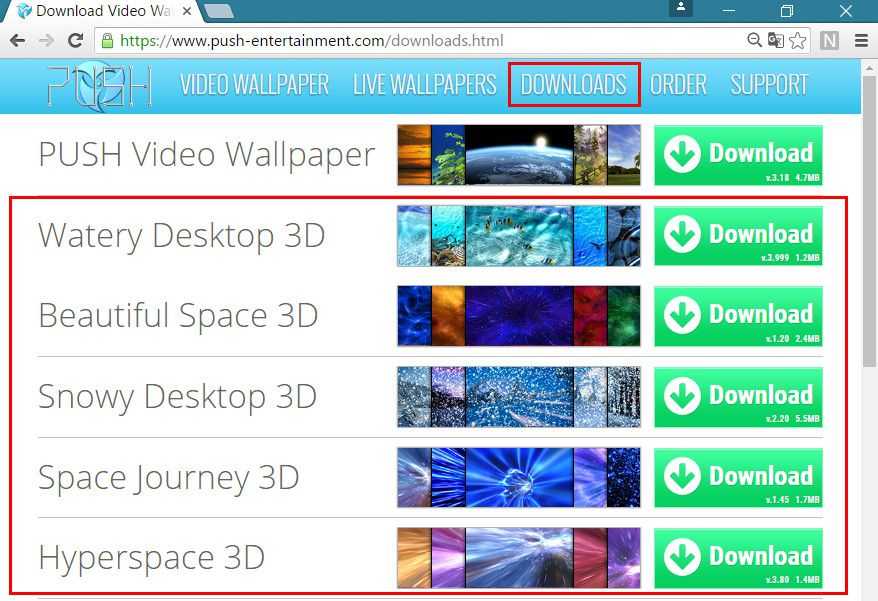Screen dimensions: 878x601
Task: Click the browser back arrow
Action: pos(17,41)
